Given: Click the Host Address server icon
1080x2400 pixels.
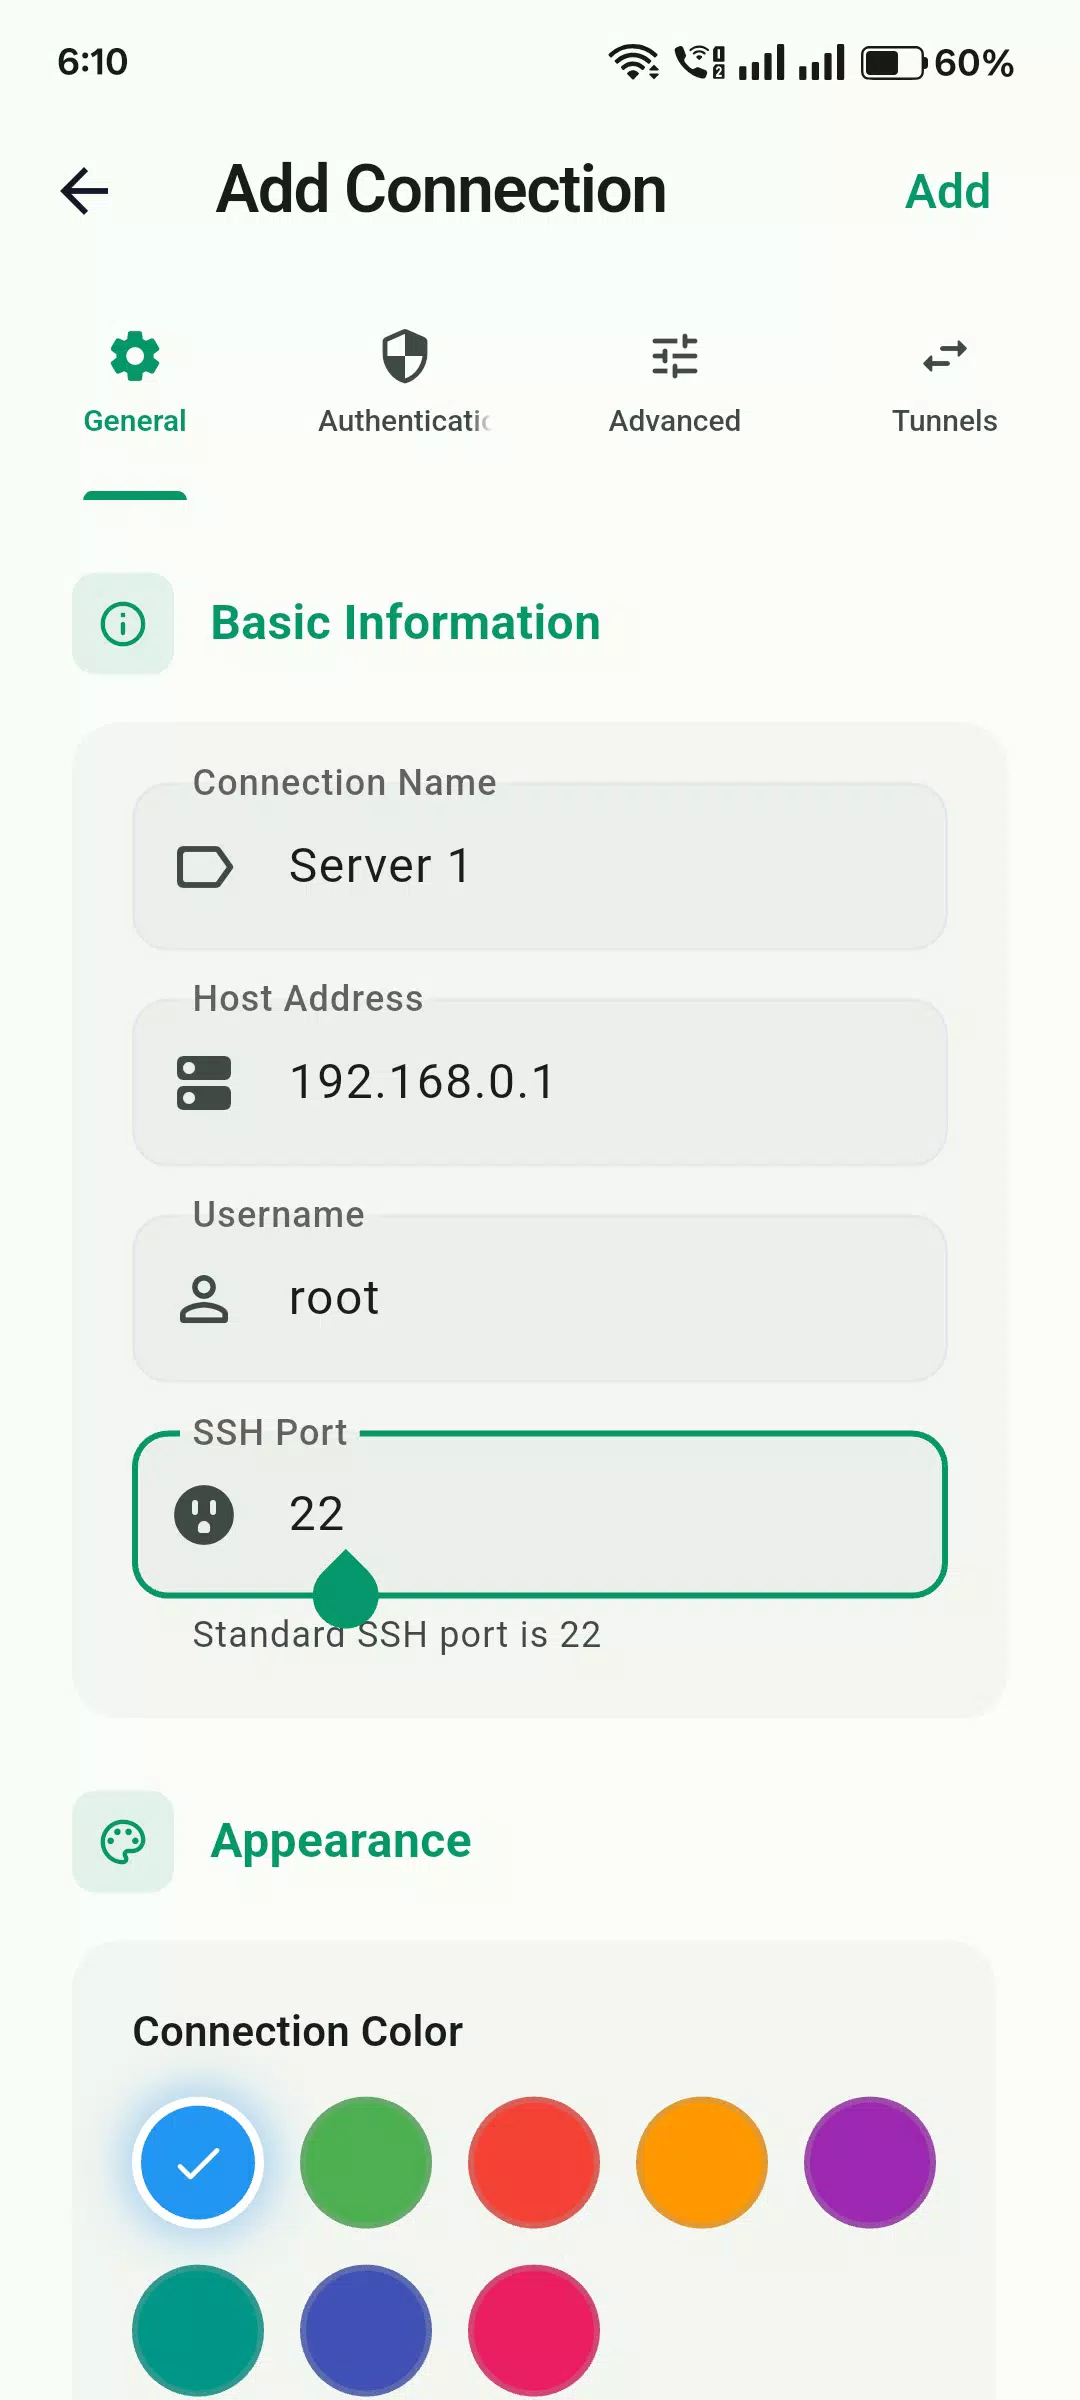Looking at the screenshot, I should [204, 1083].
